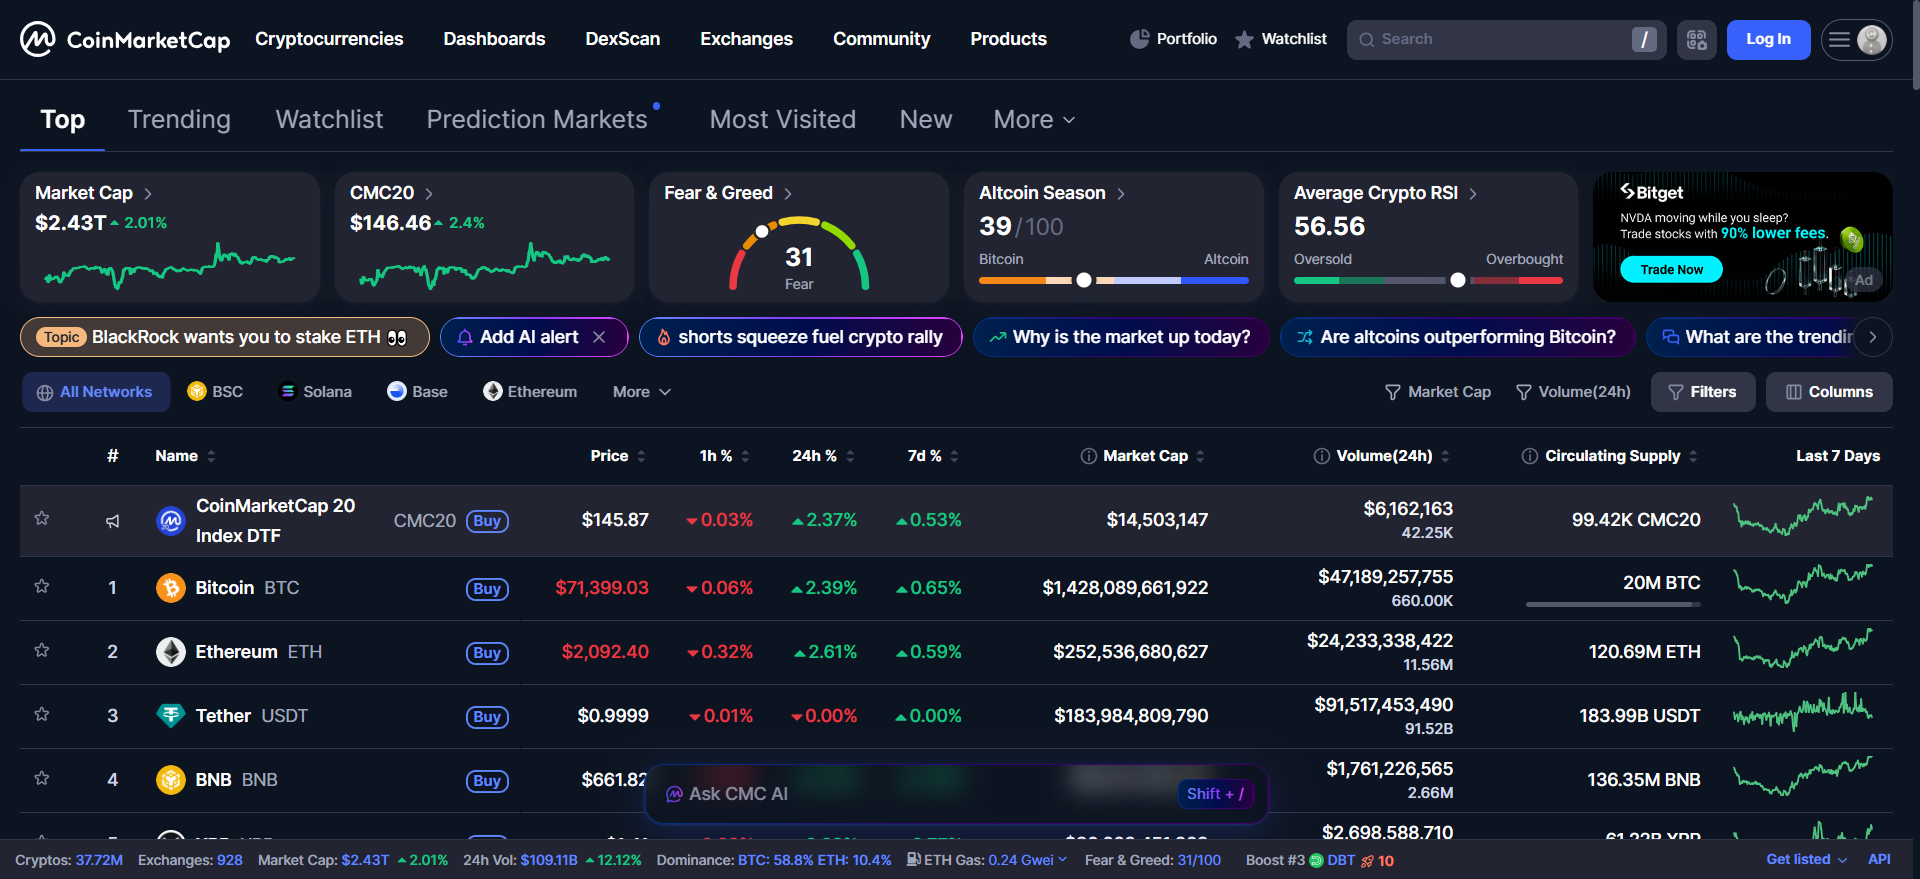Screen dimensions: 1920x879
Task: Sort the table by the Name column
Action: click(x=185, y=456)
